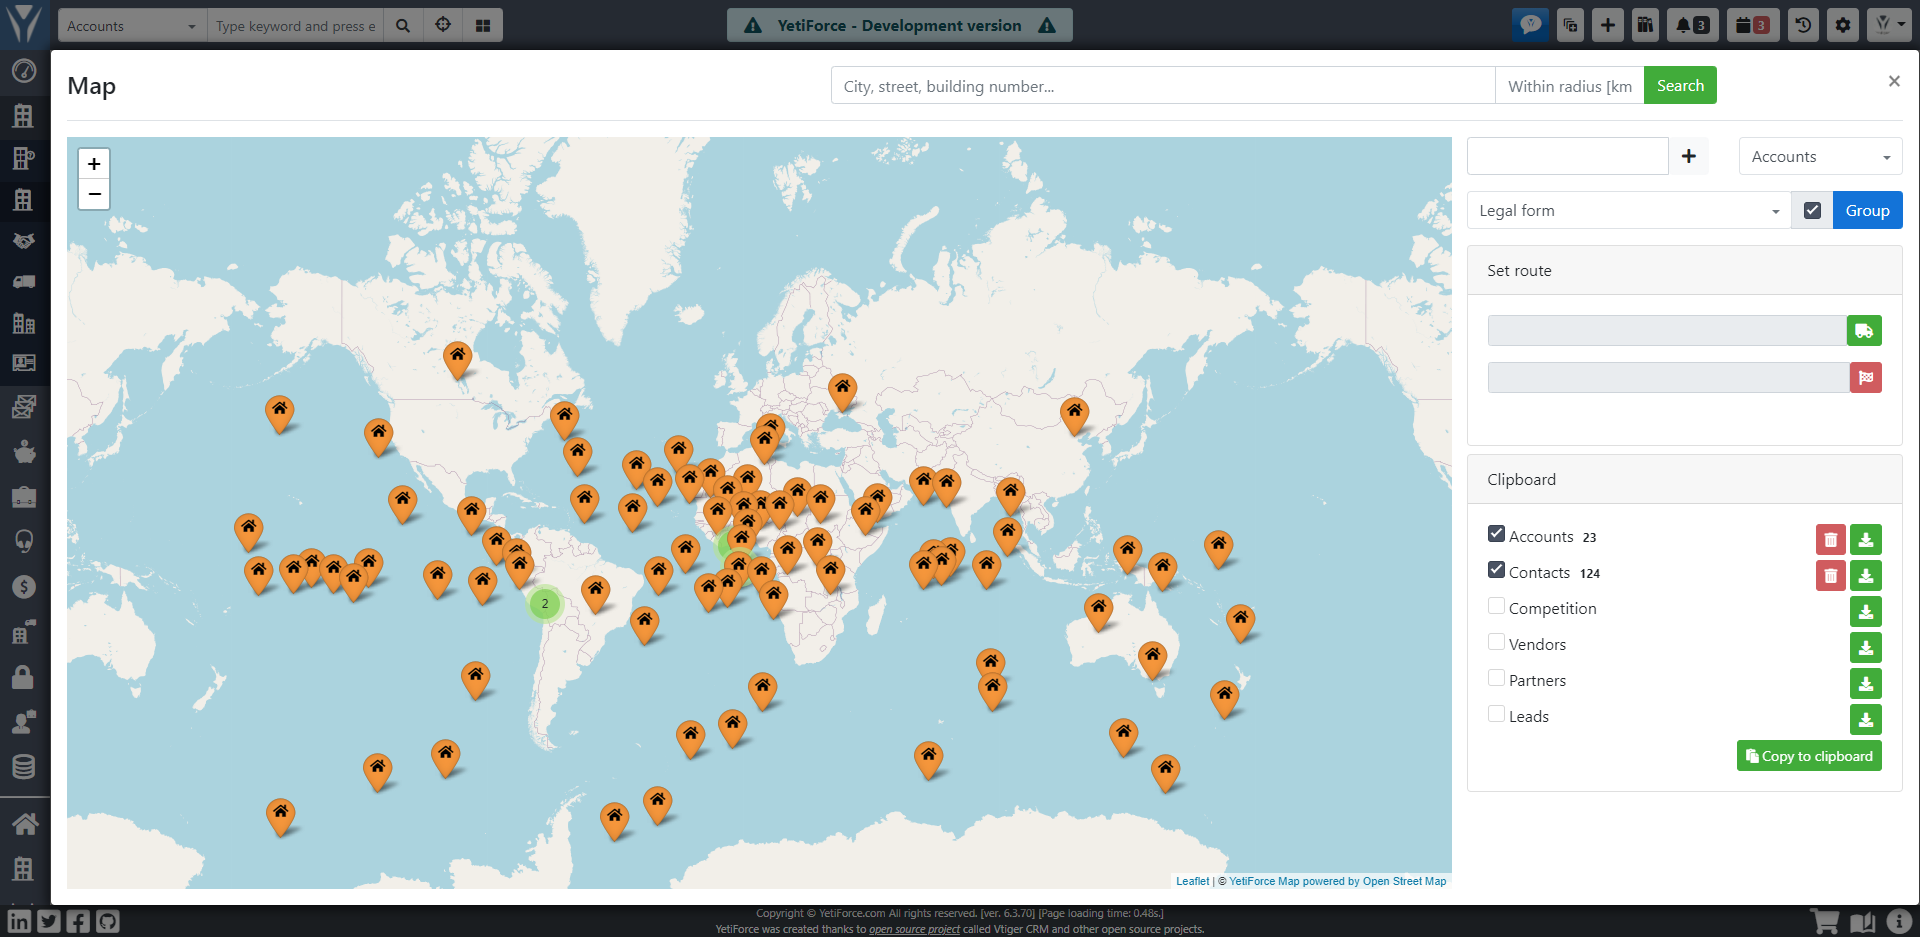The width and height of the screenshot is (1920, 937).
Task: Check the Leads clipboard checkbox
Action: (1496, 714)
